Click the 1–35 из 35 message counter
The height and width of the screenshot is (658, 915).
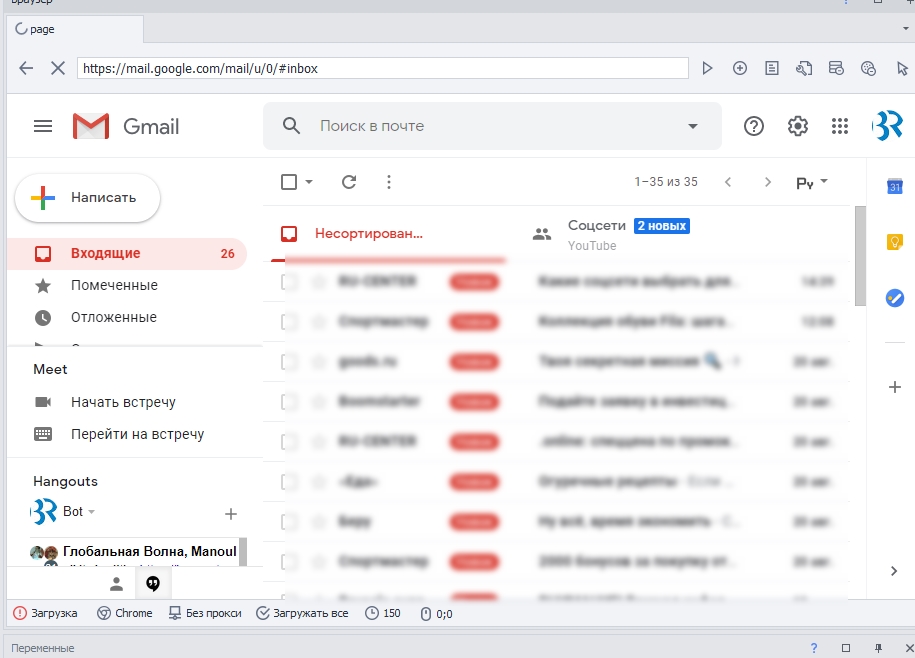pyautogui.click(x=666, y=182)
